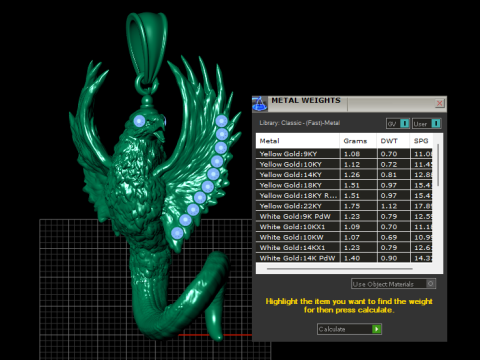Image resolution: width=480 pixels, height=360 pixels.
Task: Click grams value 1.07 for 10KW
Action: (x=352, y=237)
